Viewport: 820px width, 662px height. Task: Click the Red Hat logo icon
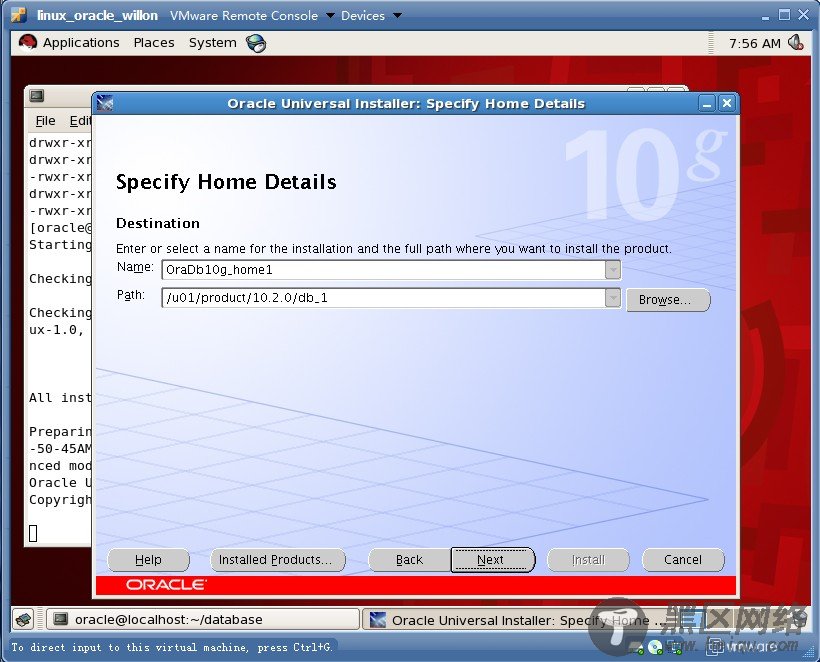point(28,42)
